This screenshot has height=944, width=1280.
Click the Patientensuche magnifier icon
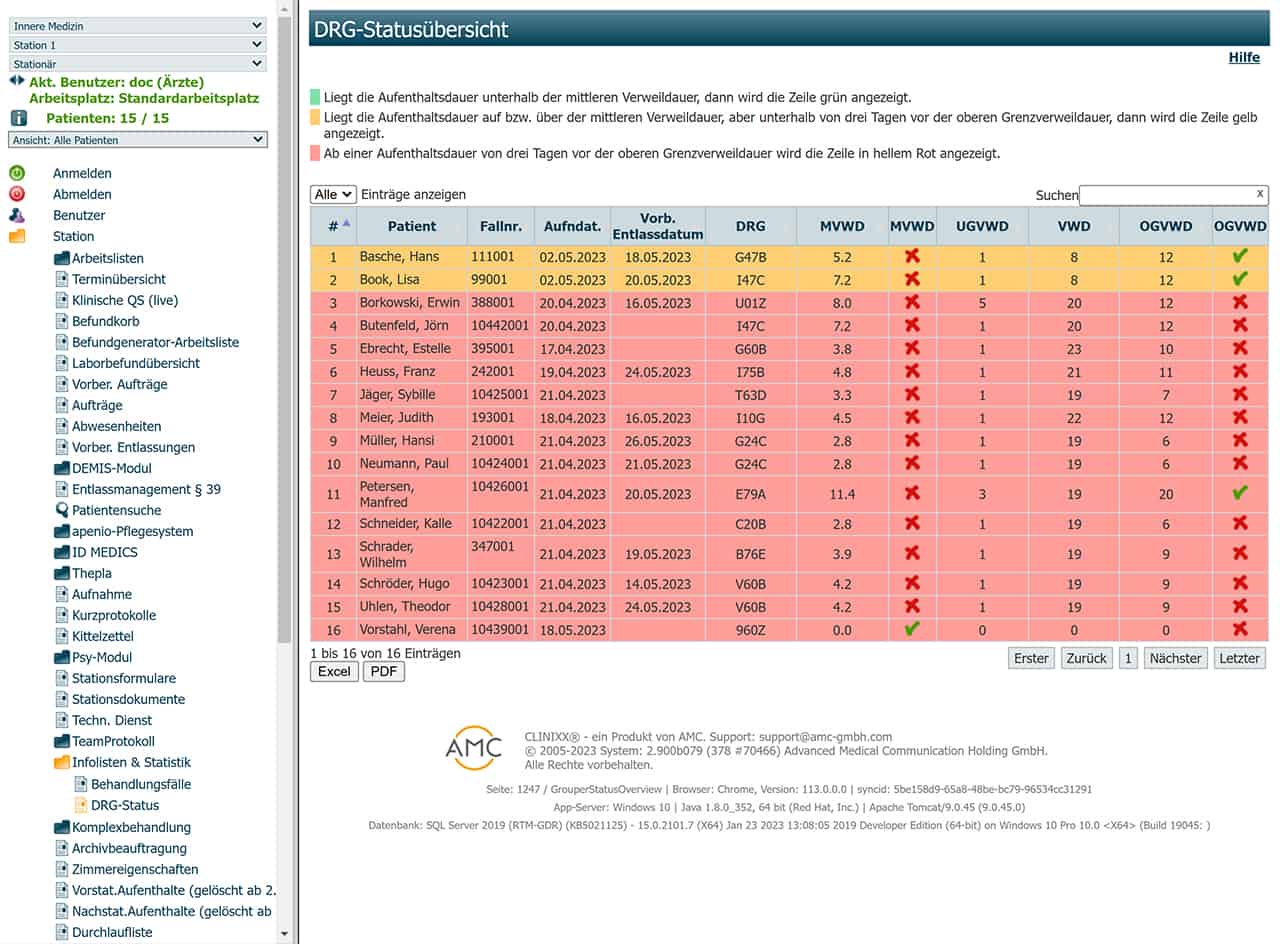click(62, 510)
